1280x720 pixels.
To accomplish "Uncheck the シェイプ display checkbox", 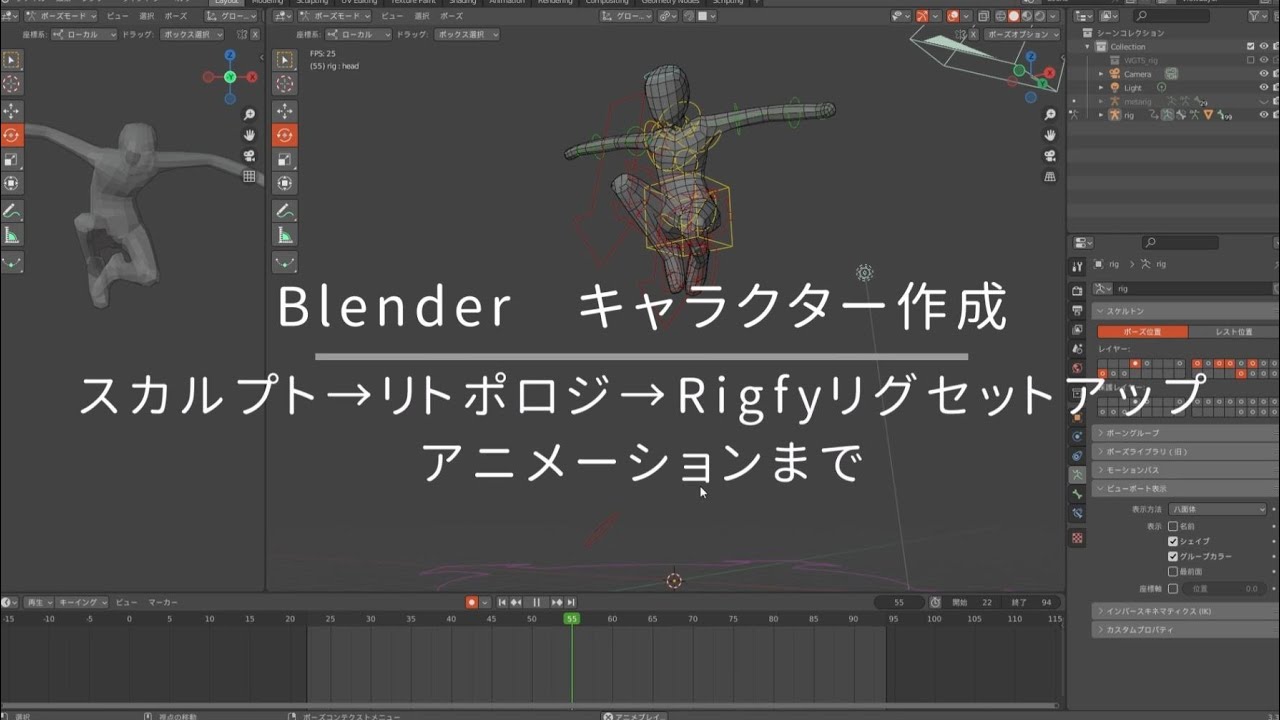I will pos(1174,541).
